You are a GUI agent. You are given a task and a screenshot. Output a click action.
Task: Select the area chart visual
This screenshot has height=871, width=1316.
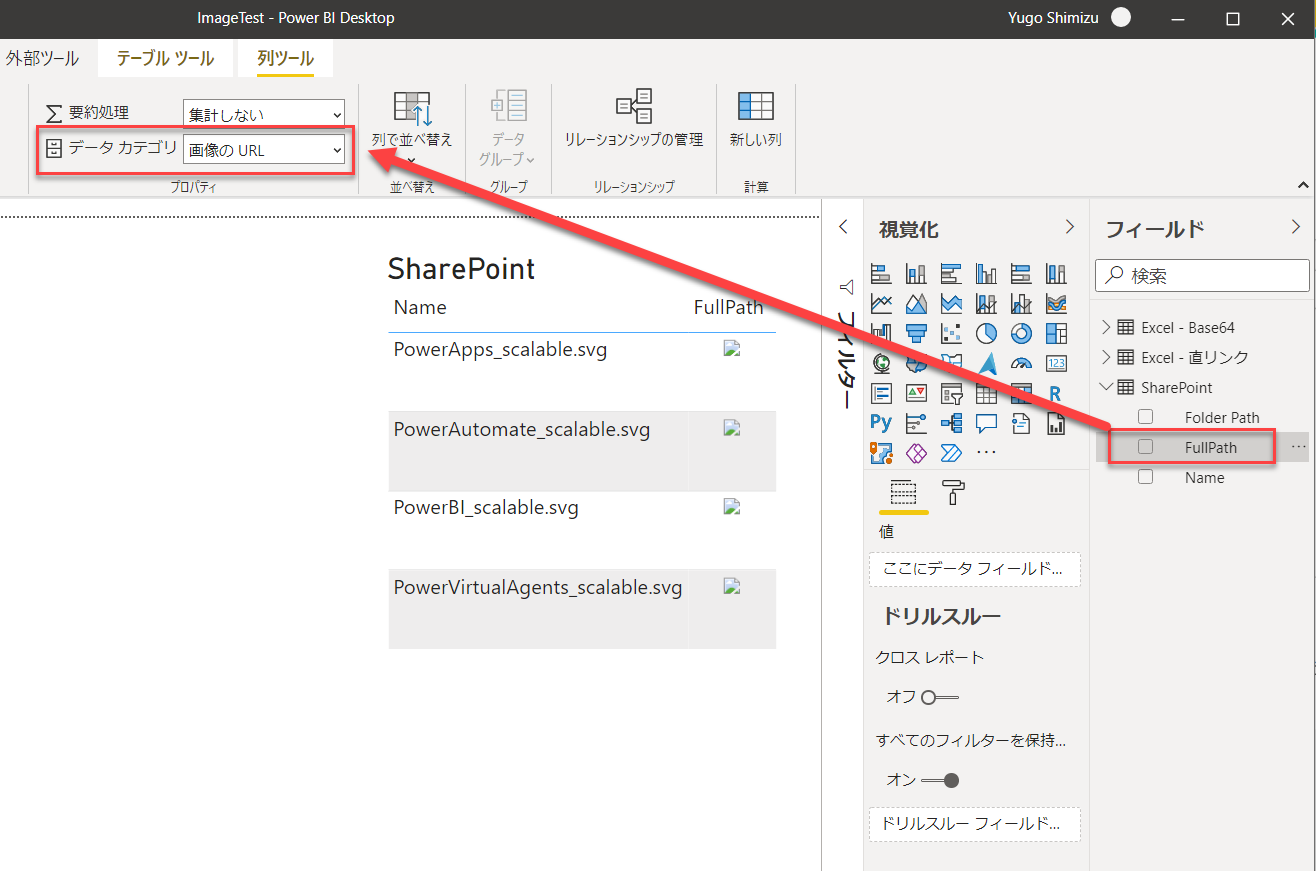[916, 303]
